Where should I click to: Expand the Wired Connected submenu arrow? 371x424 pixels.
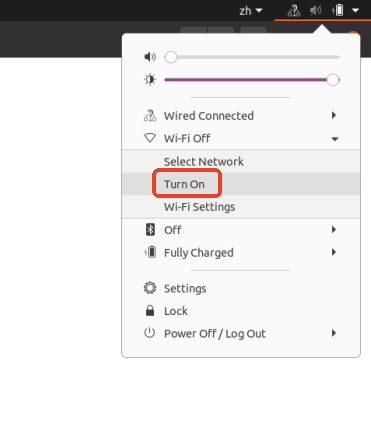tap(334, 115)
